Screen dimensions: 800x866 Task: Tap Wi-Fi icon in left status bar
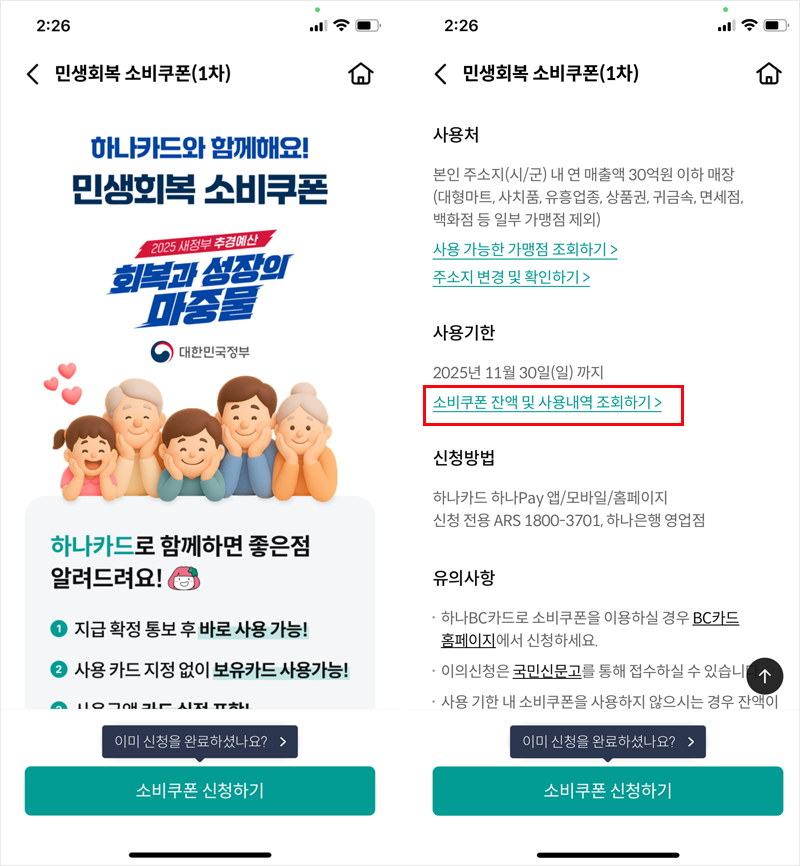tap(342, 25)
